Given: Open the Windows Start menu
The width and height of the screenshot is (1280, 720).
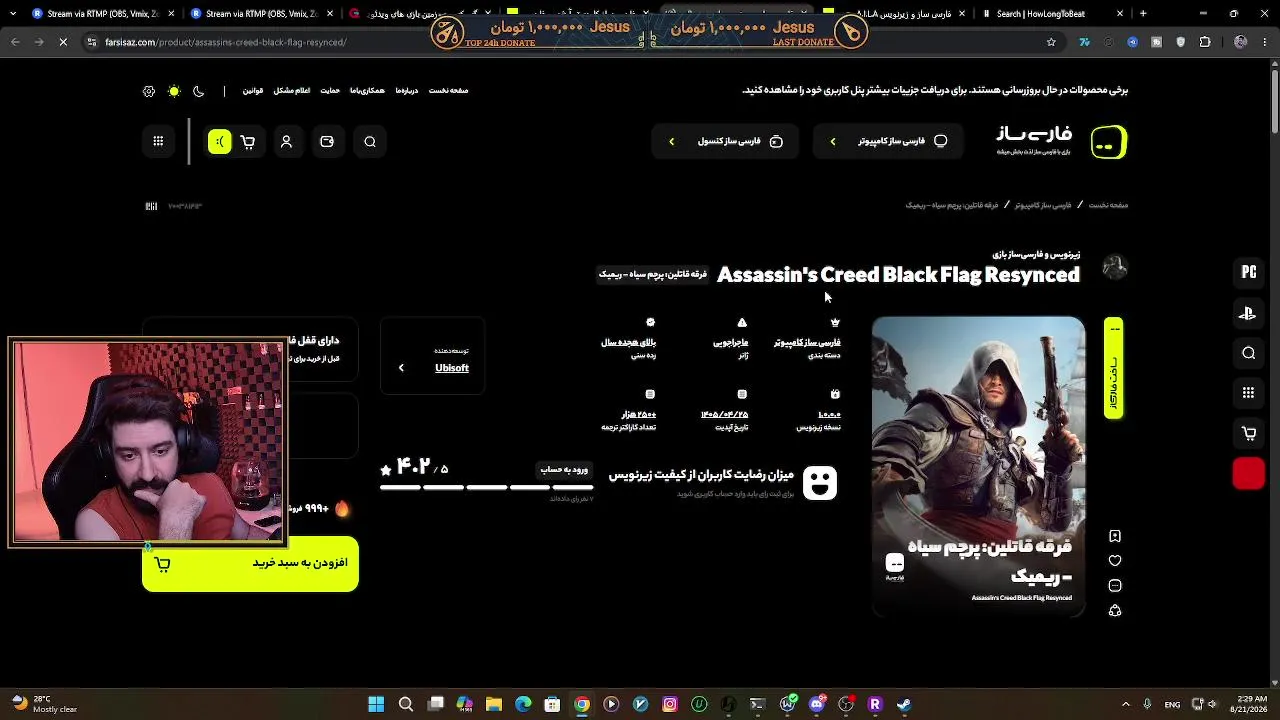Looking at the screenshot, I should (376, 704).
